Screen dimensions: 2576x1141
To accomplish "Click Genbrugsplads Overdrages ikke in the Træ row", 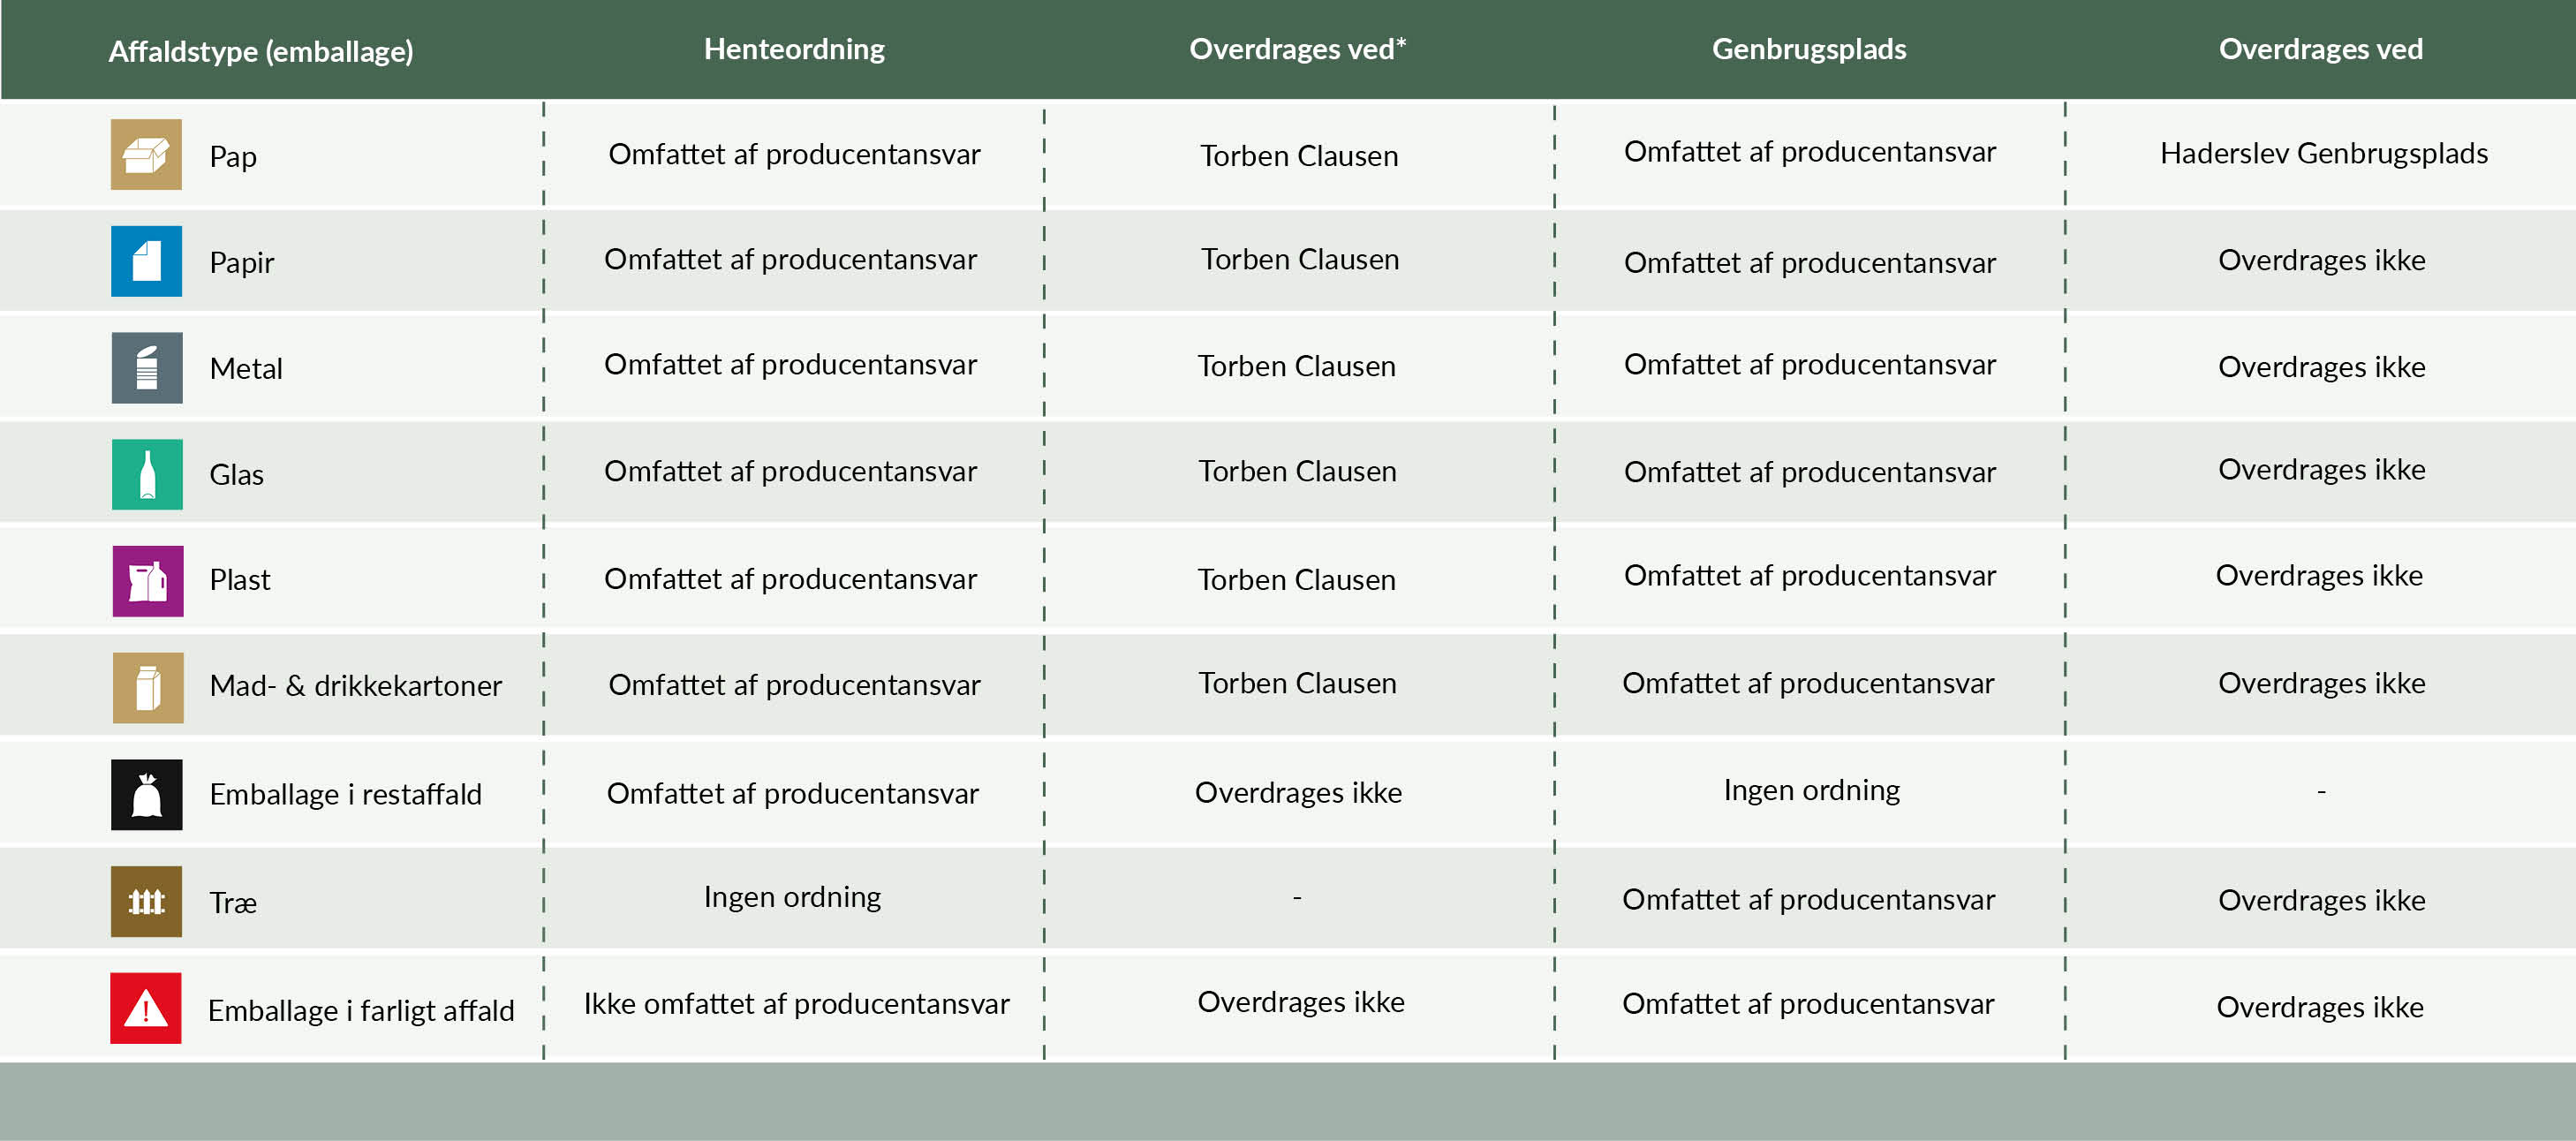I will coord(2321,901).
